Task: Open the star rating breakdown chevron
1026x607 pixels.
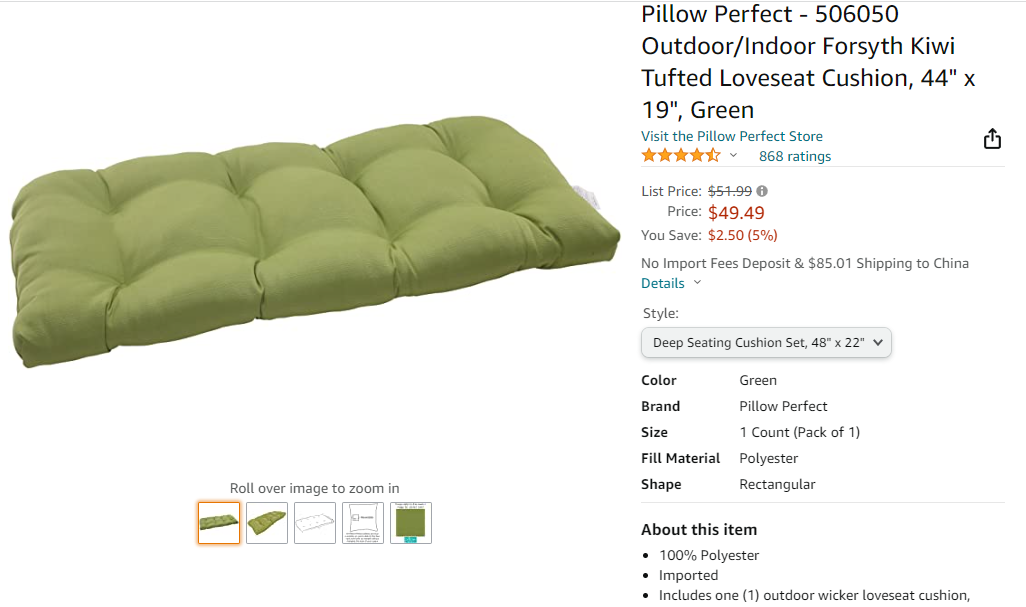Action: (x=733, y=156)
